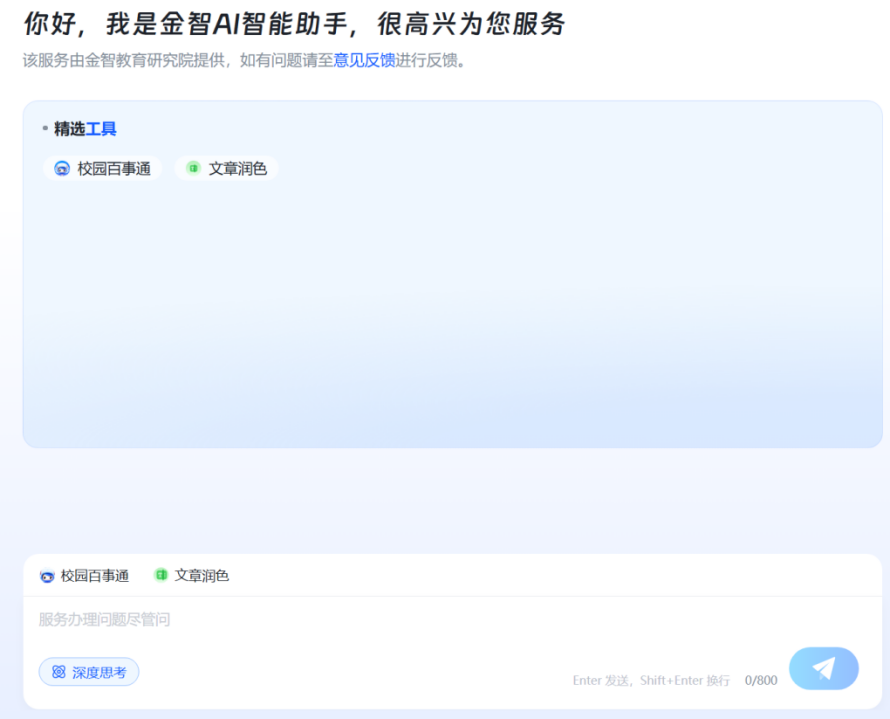Toggle the 深度思考 deep thinking mode
Viewport: 890px width, 719px height.
[x=89, y=672]
